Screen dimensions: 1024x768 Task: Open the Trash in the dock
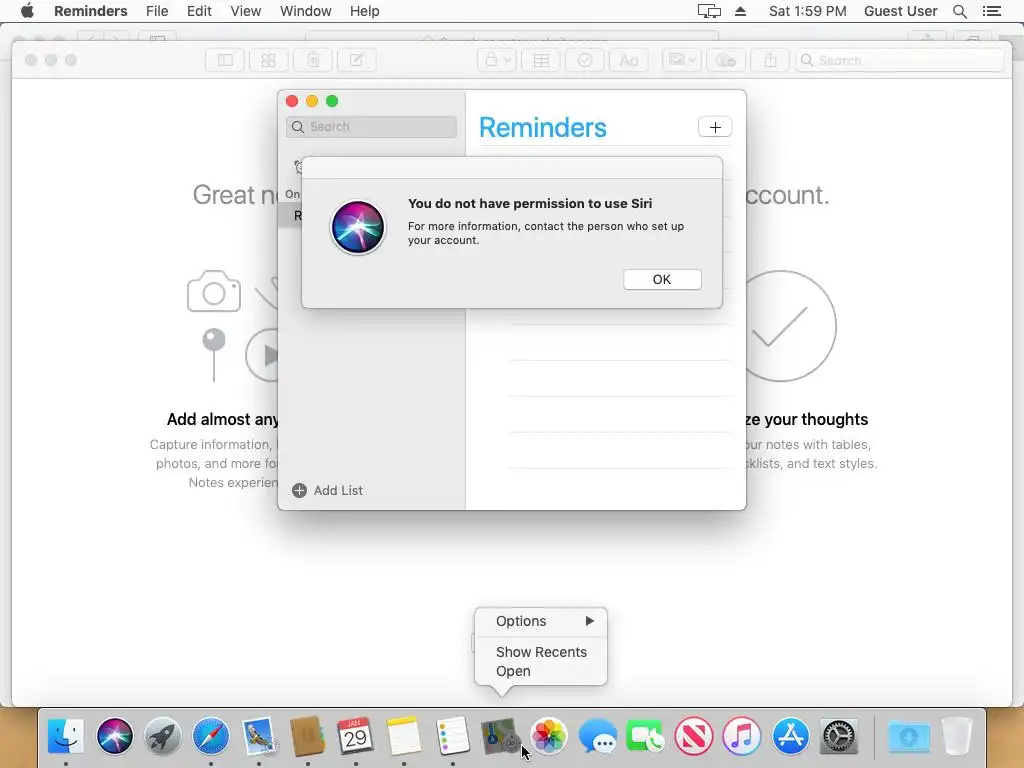click(x=957, y=736)
